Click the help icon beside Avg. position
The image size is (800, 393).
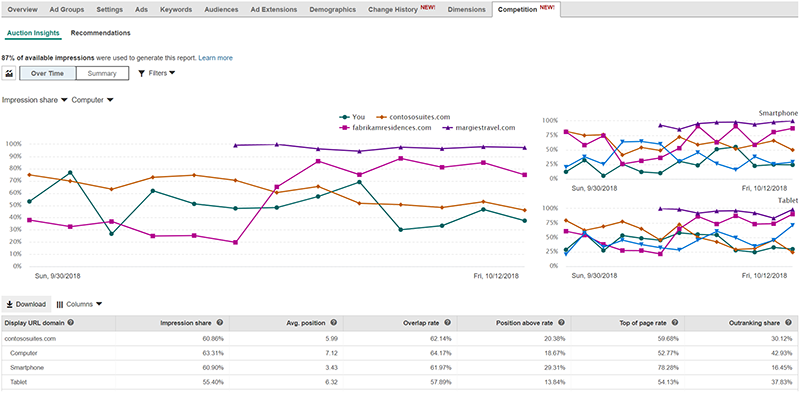333,323
